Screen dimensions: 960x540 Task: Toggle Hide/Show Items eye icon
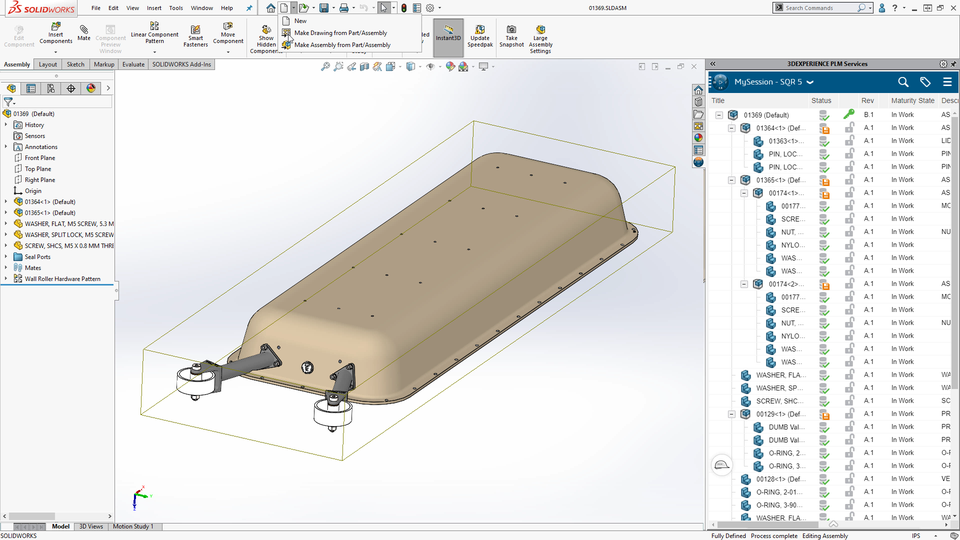click(430, 66)
